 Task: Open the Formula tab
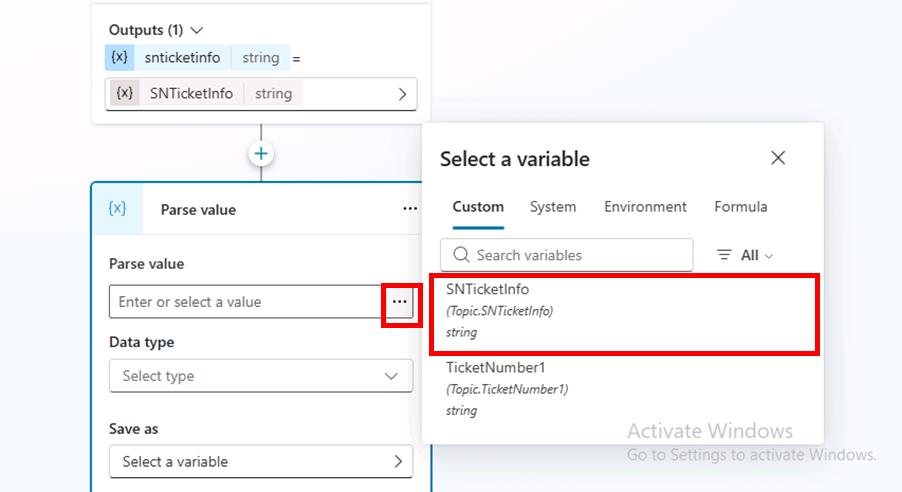pos(740,207)
